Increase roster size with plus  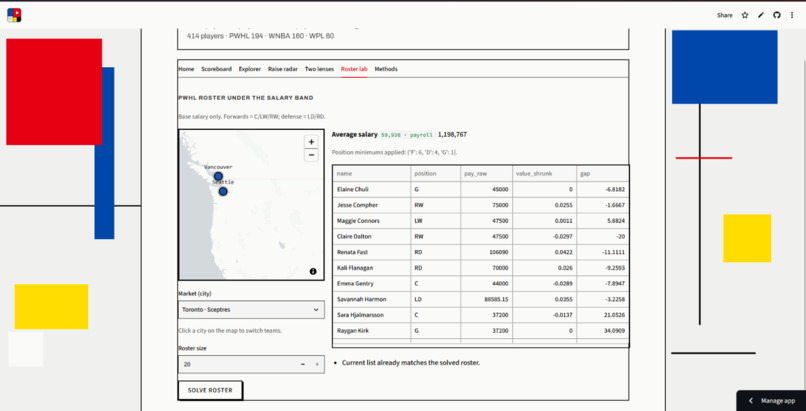tap(317, 364)
